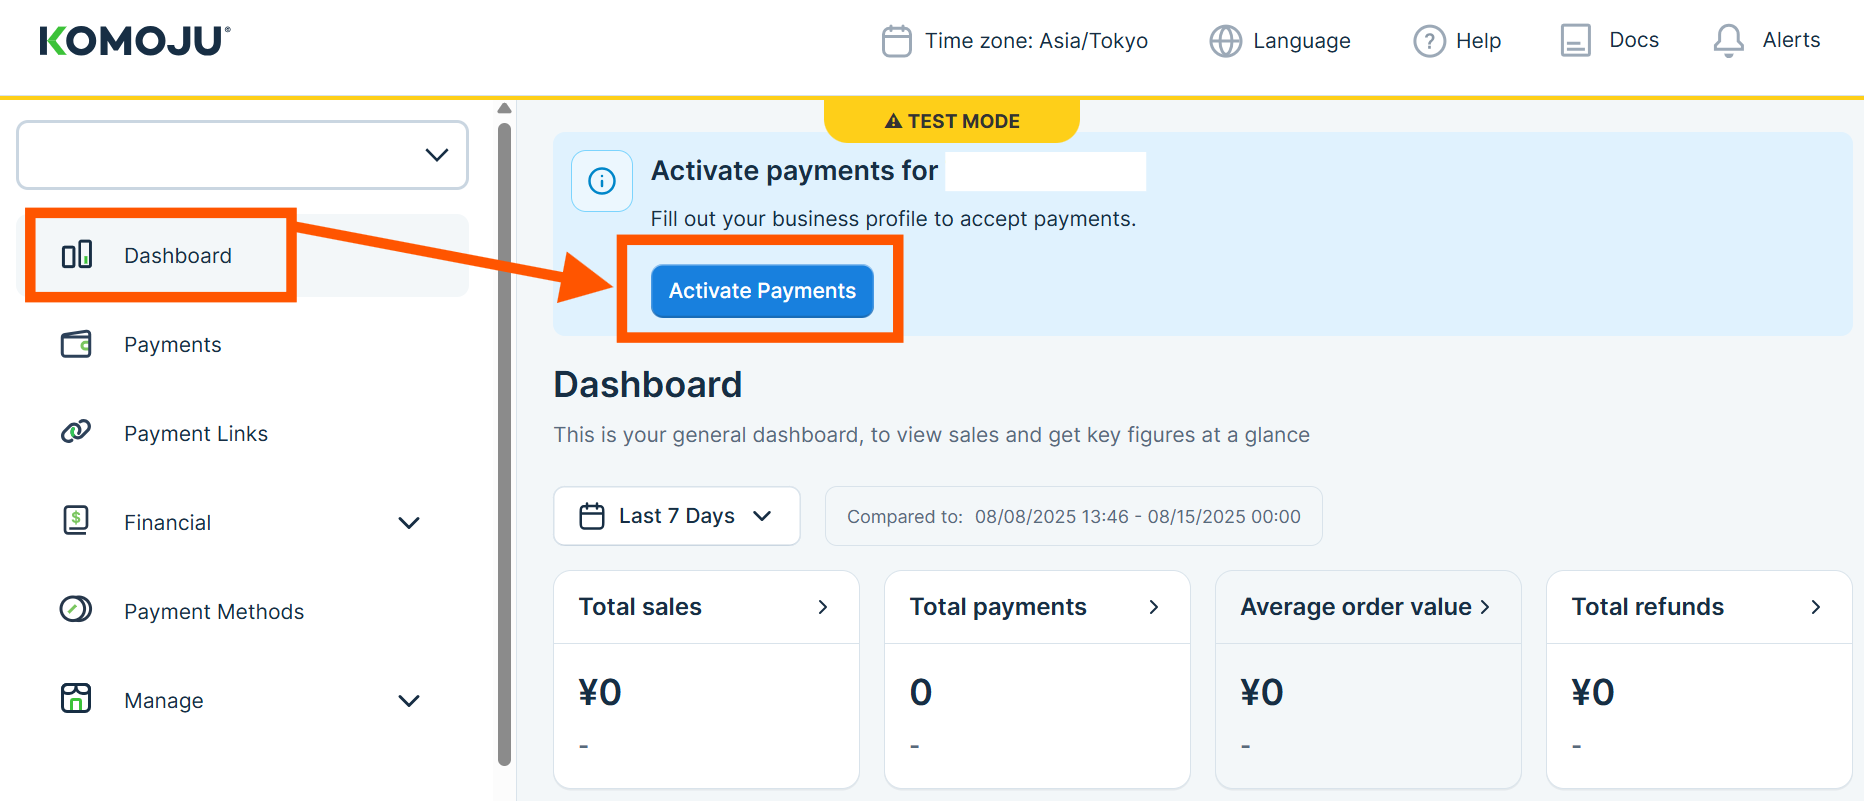Image resolution: width=1864 pixels, height=801 pixels.
Task: Click the Alerts bell icon
Action: [x=1728, y=41]
